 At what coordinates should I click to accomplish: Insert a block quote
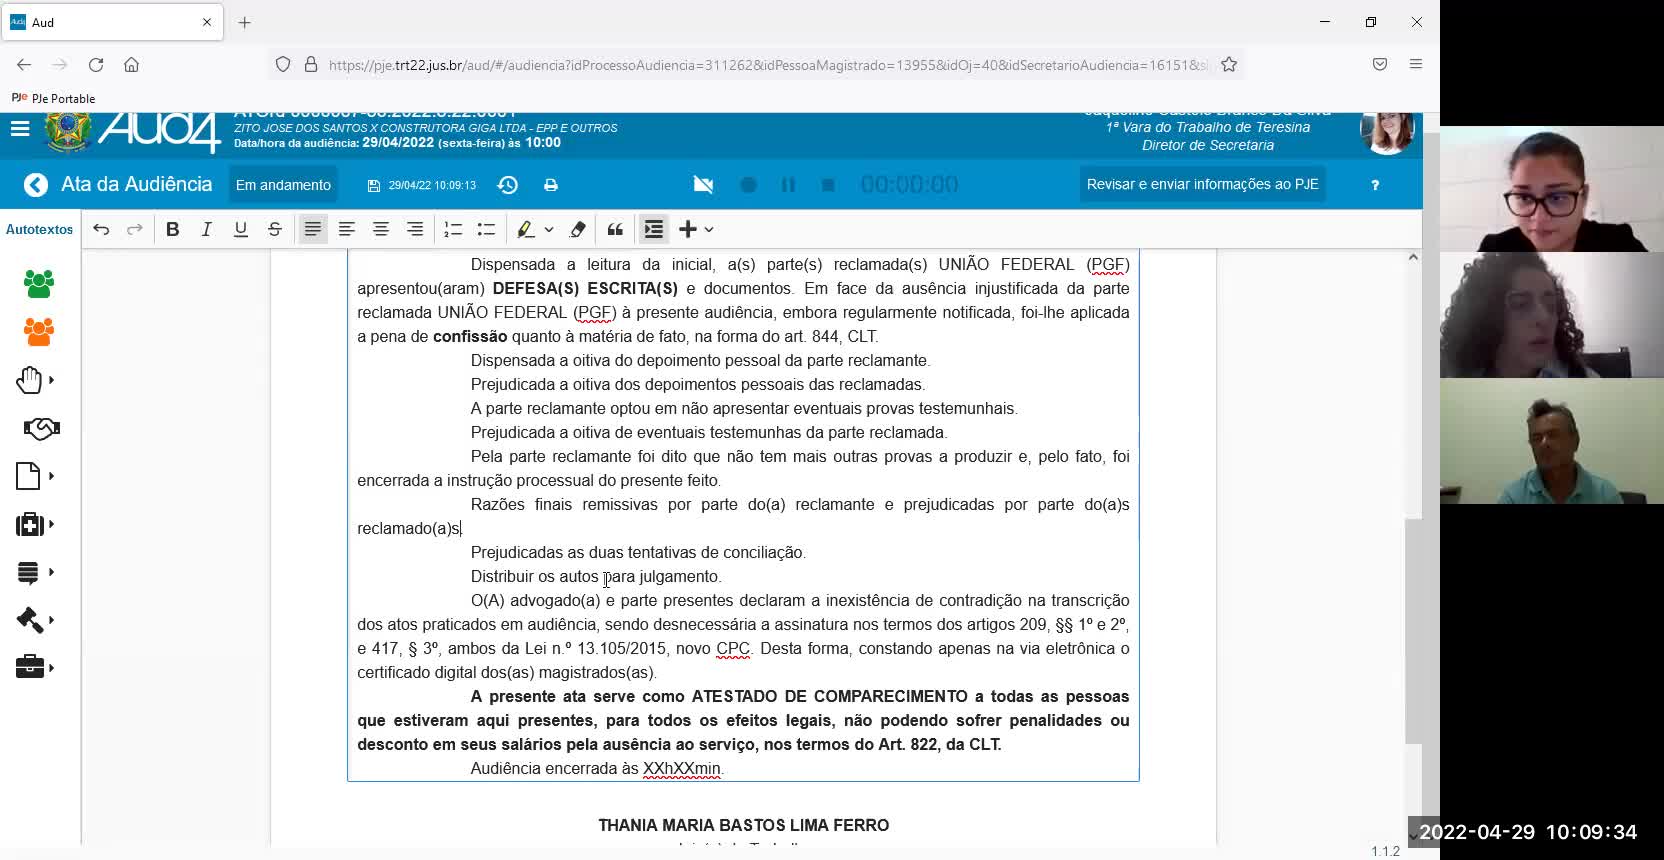coord(615,229)
